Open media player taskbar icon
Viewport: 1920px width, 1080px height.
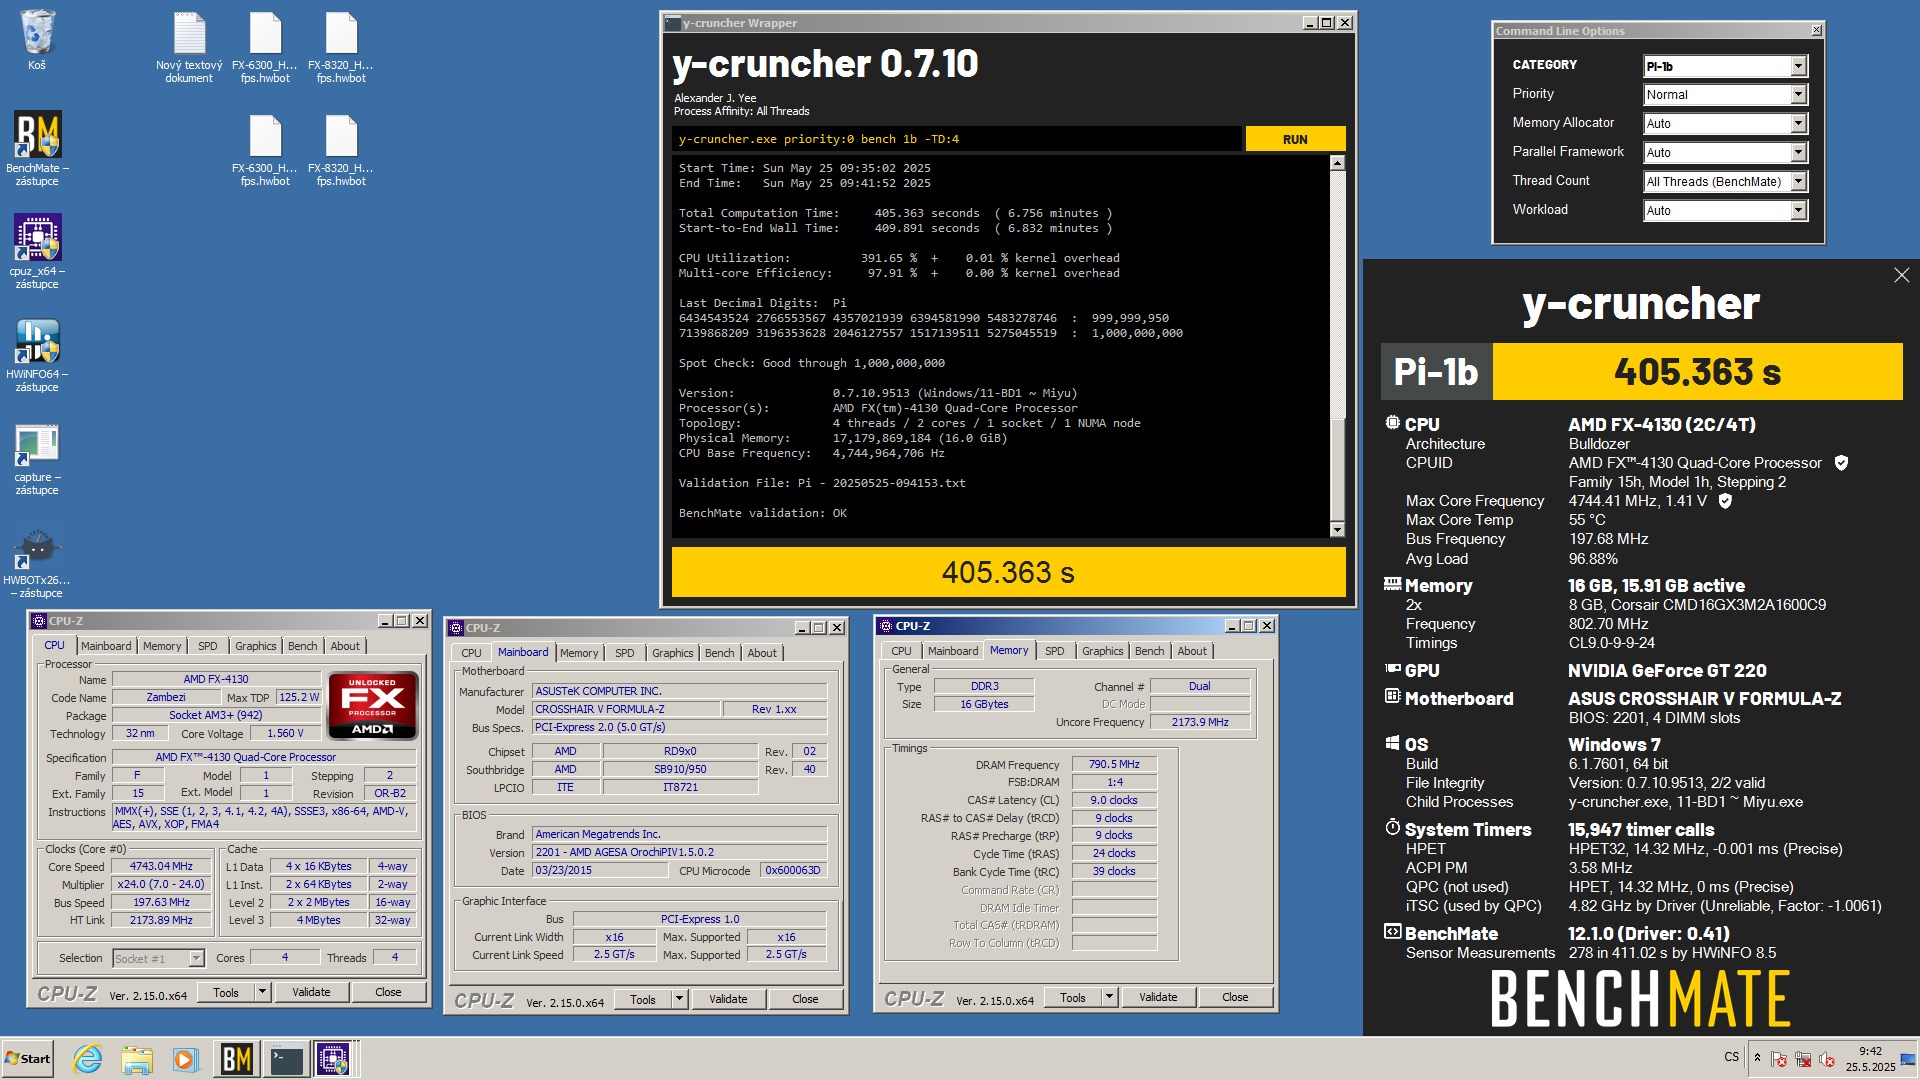click(185, 1059)
